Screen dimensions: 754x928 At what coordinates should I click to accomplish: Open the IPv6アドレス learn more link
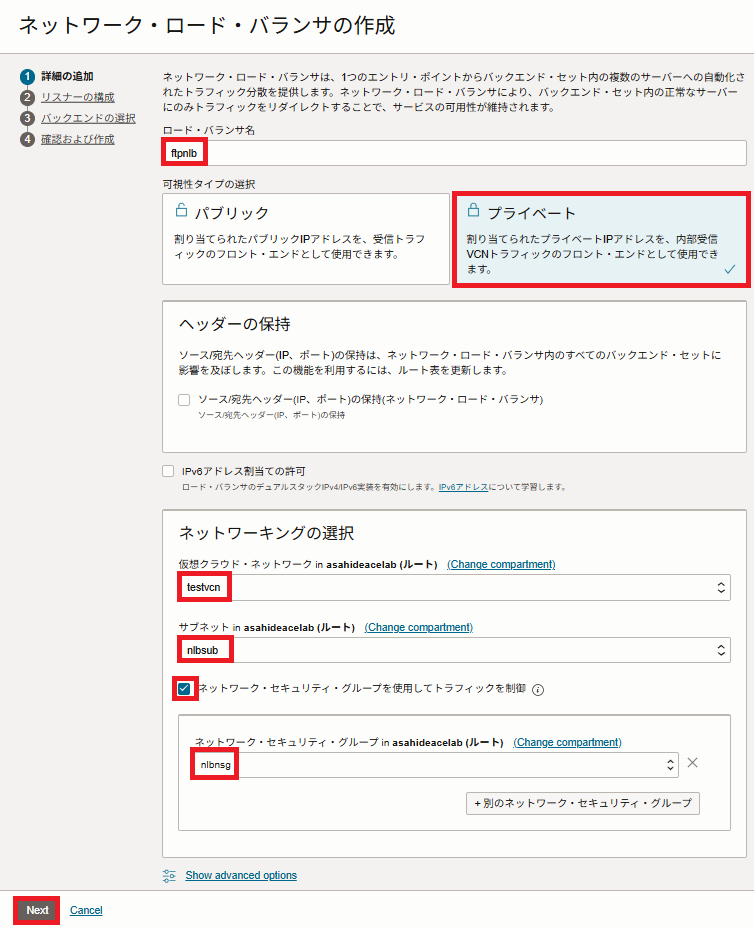point(463,487)
